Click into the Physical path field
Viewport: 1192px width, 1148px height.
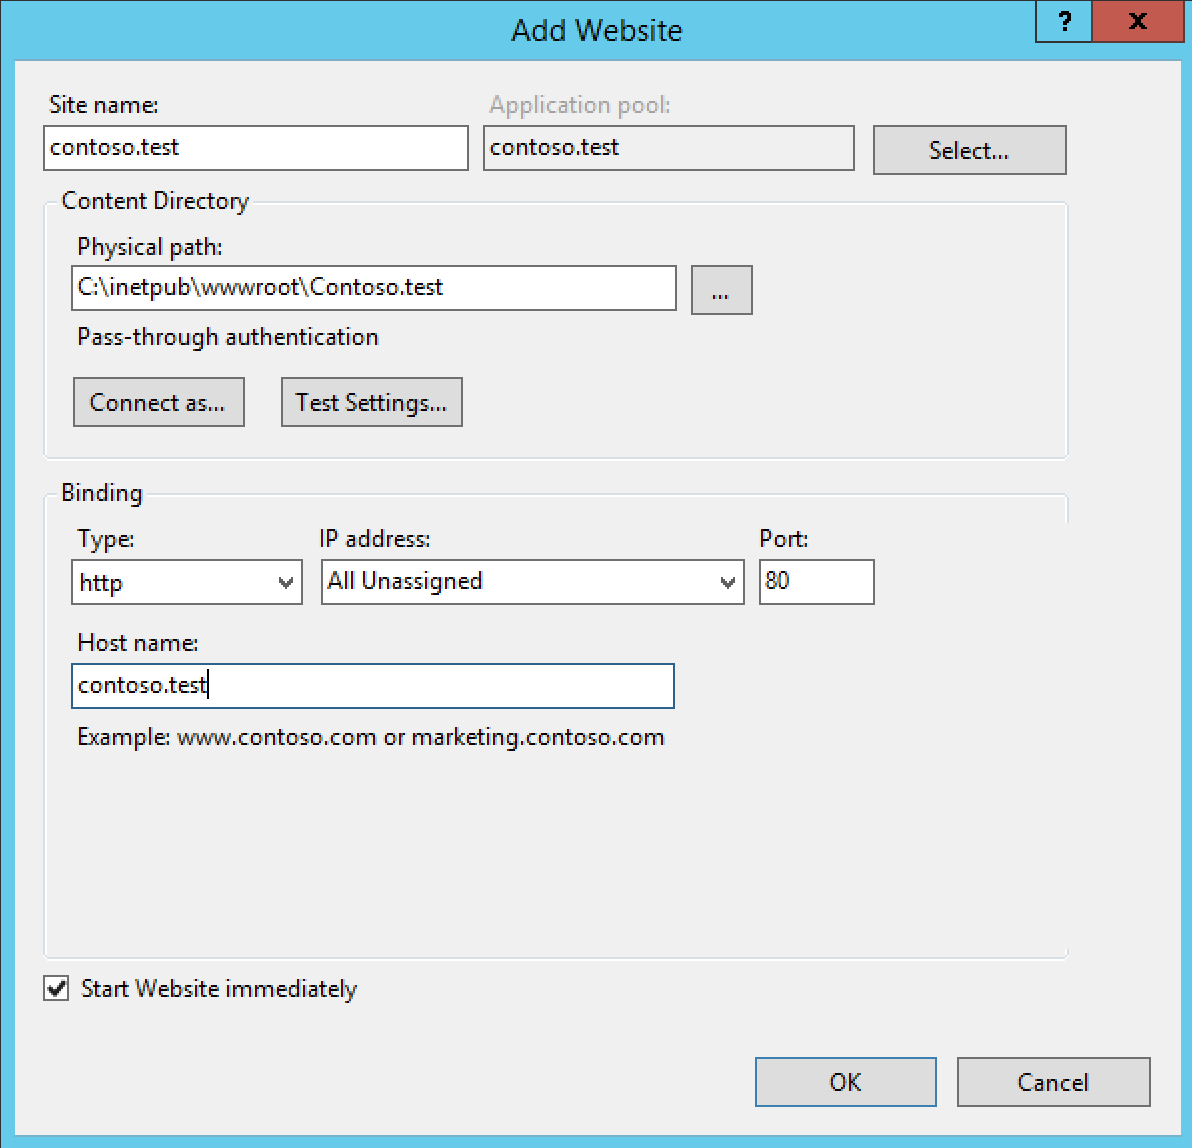click(374, 288)
